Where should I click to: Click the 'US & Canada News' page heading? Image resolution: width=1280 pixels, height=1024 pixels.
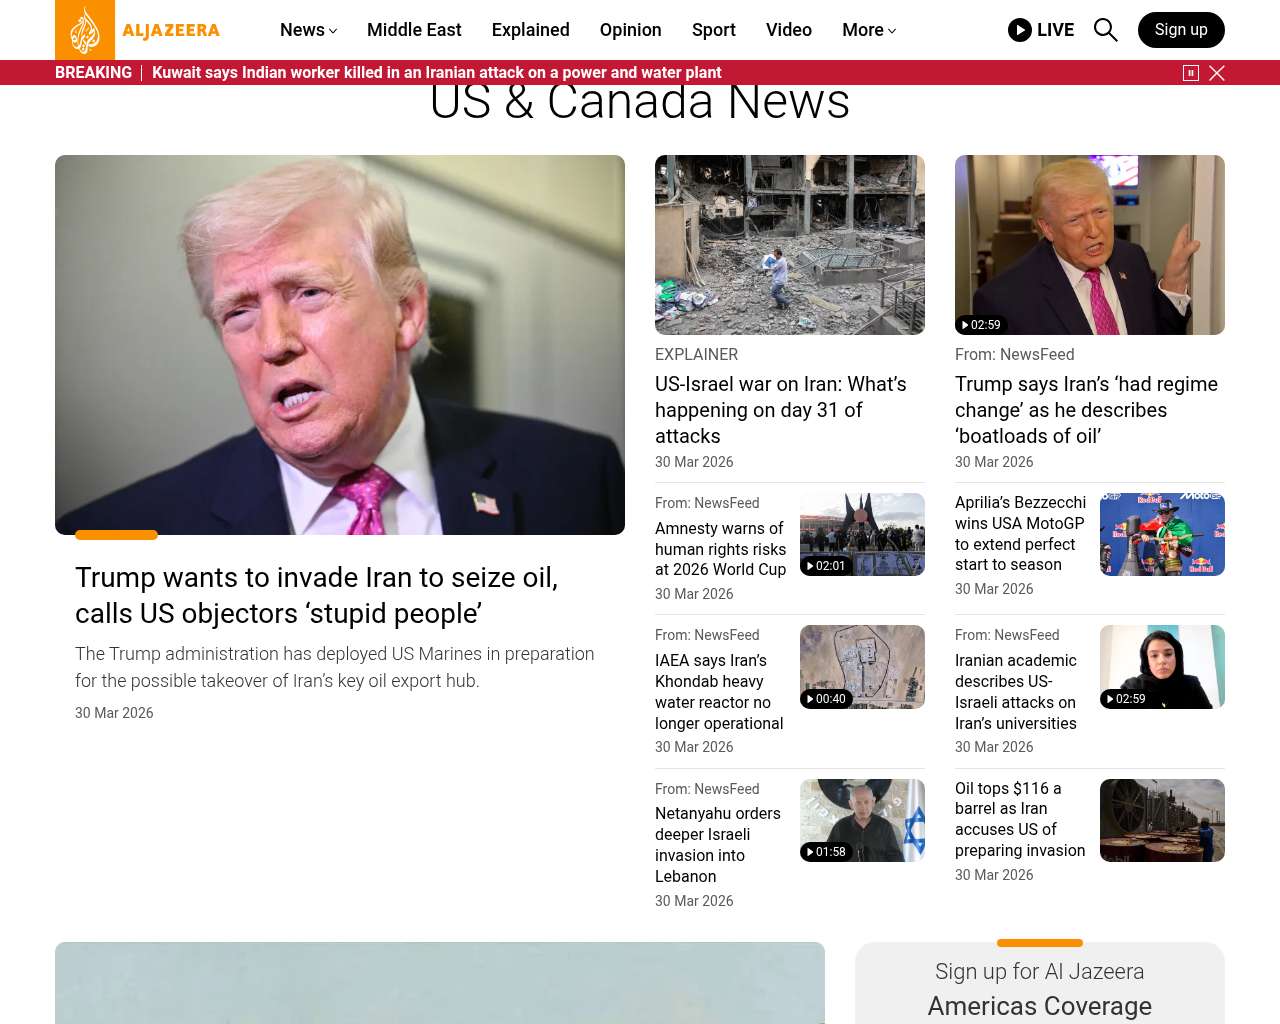click(640, 102)
